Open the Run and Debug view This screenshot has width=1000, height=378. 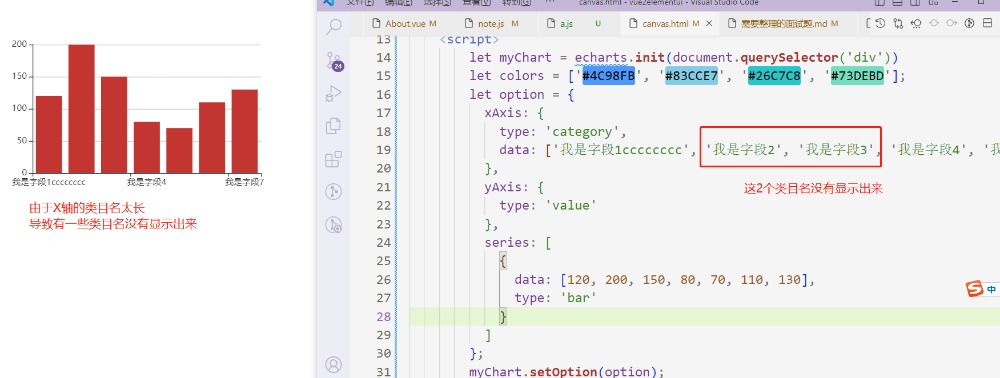coord(334,94)
